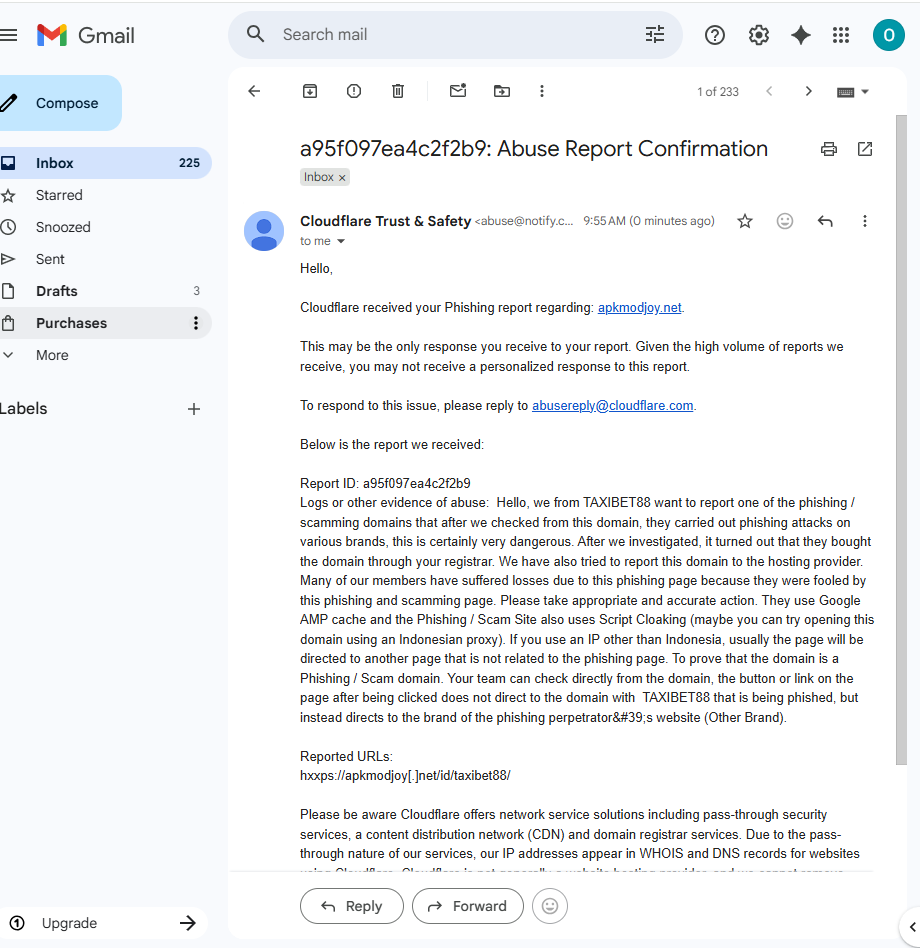Click the bottom emoji reaction button
Image resolution: width=920 pixels, height=948 pixels.
coord(549,906)
